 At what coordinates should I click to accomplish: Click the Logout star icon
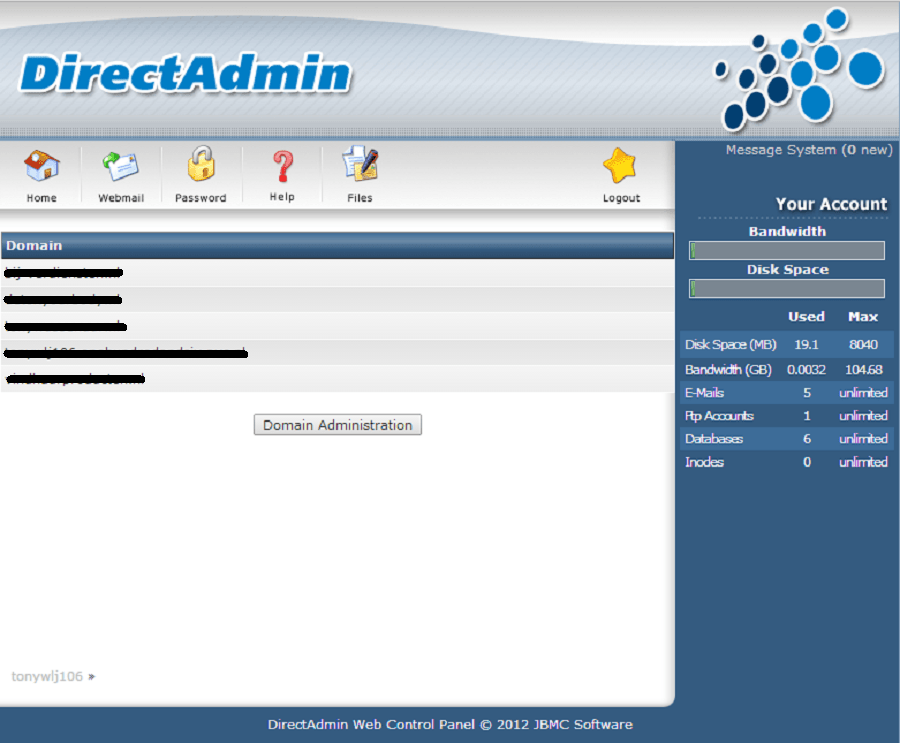pos(620,166)
